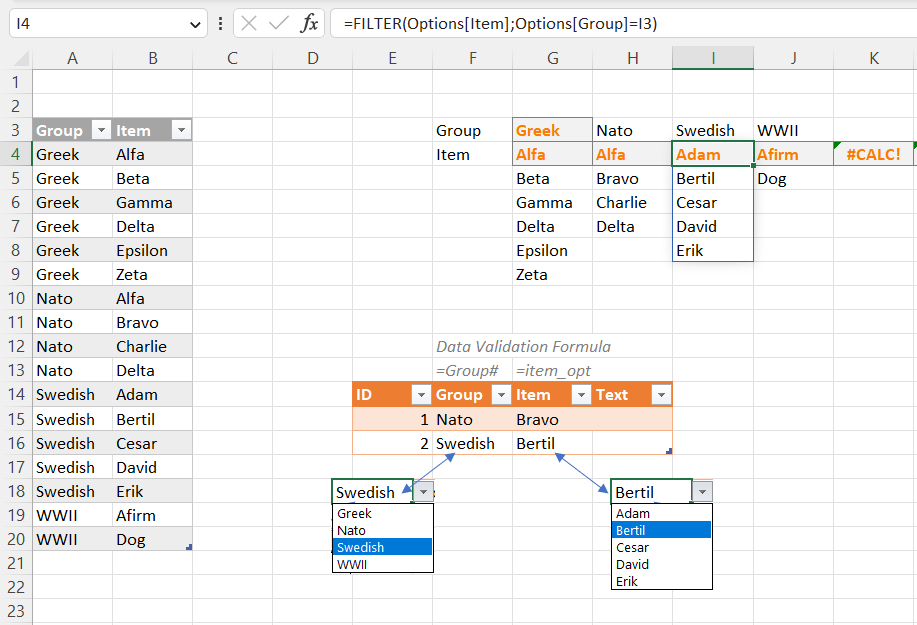Image resolution: width=917 pixels, height=625 pixels.
Task: Select row 1 by its row header
Action: pyautogui.click(x=16, y=82)
